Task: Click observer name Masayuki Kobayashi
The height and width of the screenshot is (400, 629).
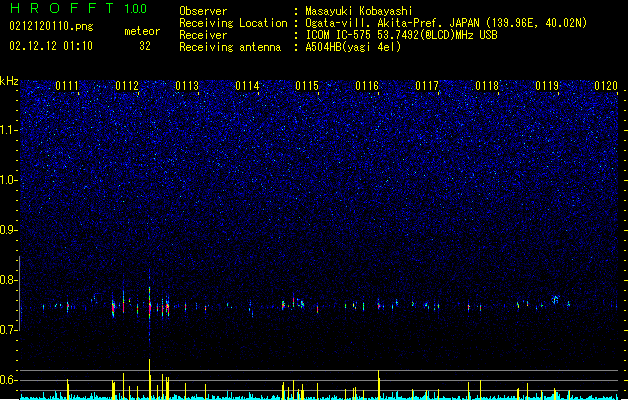Action: (359, 11)
